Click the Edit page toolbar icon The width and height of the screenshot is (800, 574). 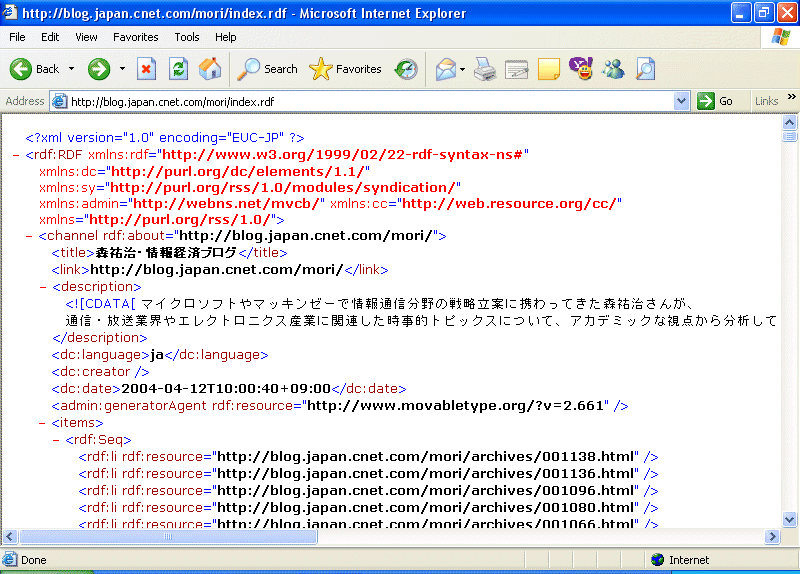point(516,69)
